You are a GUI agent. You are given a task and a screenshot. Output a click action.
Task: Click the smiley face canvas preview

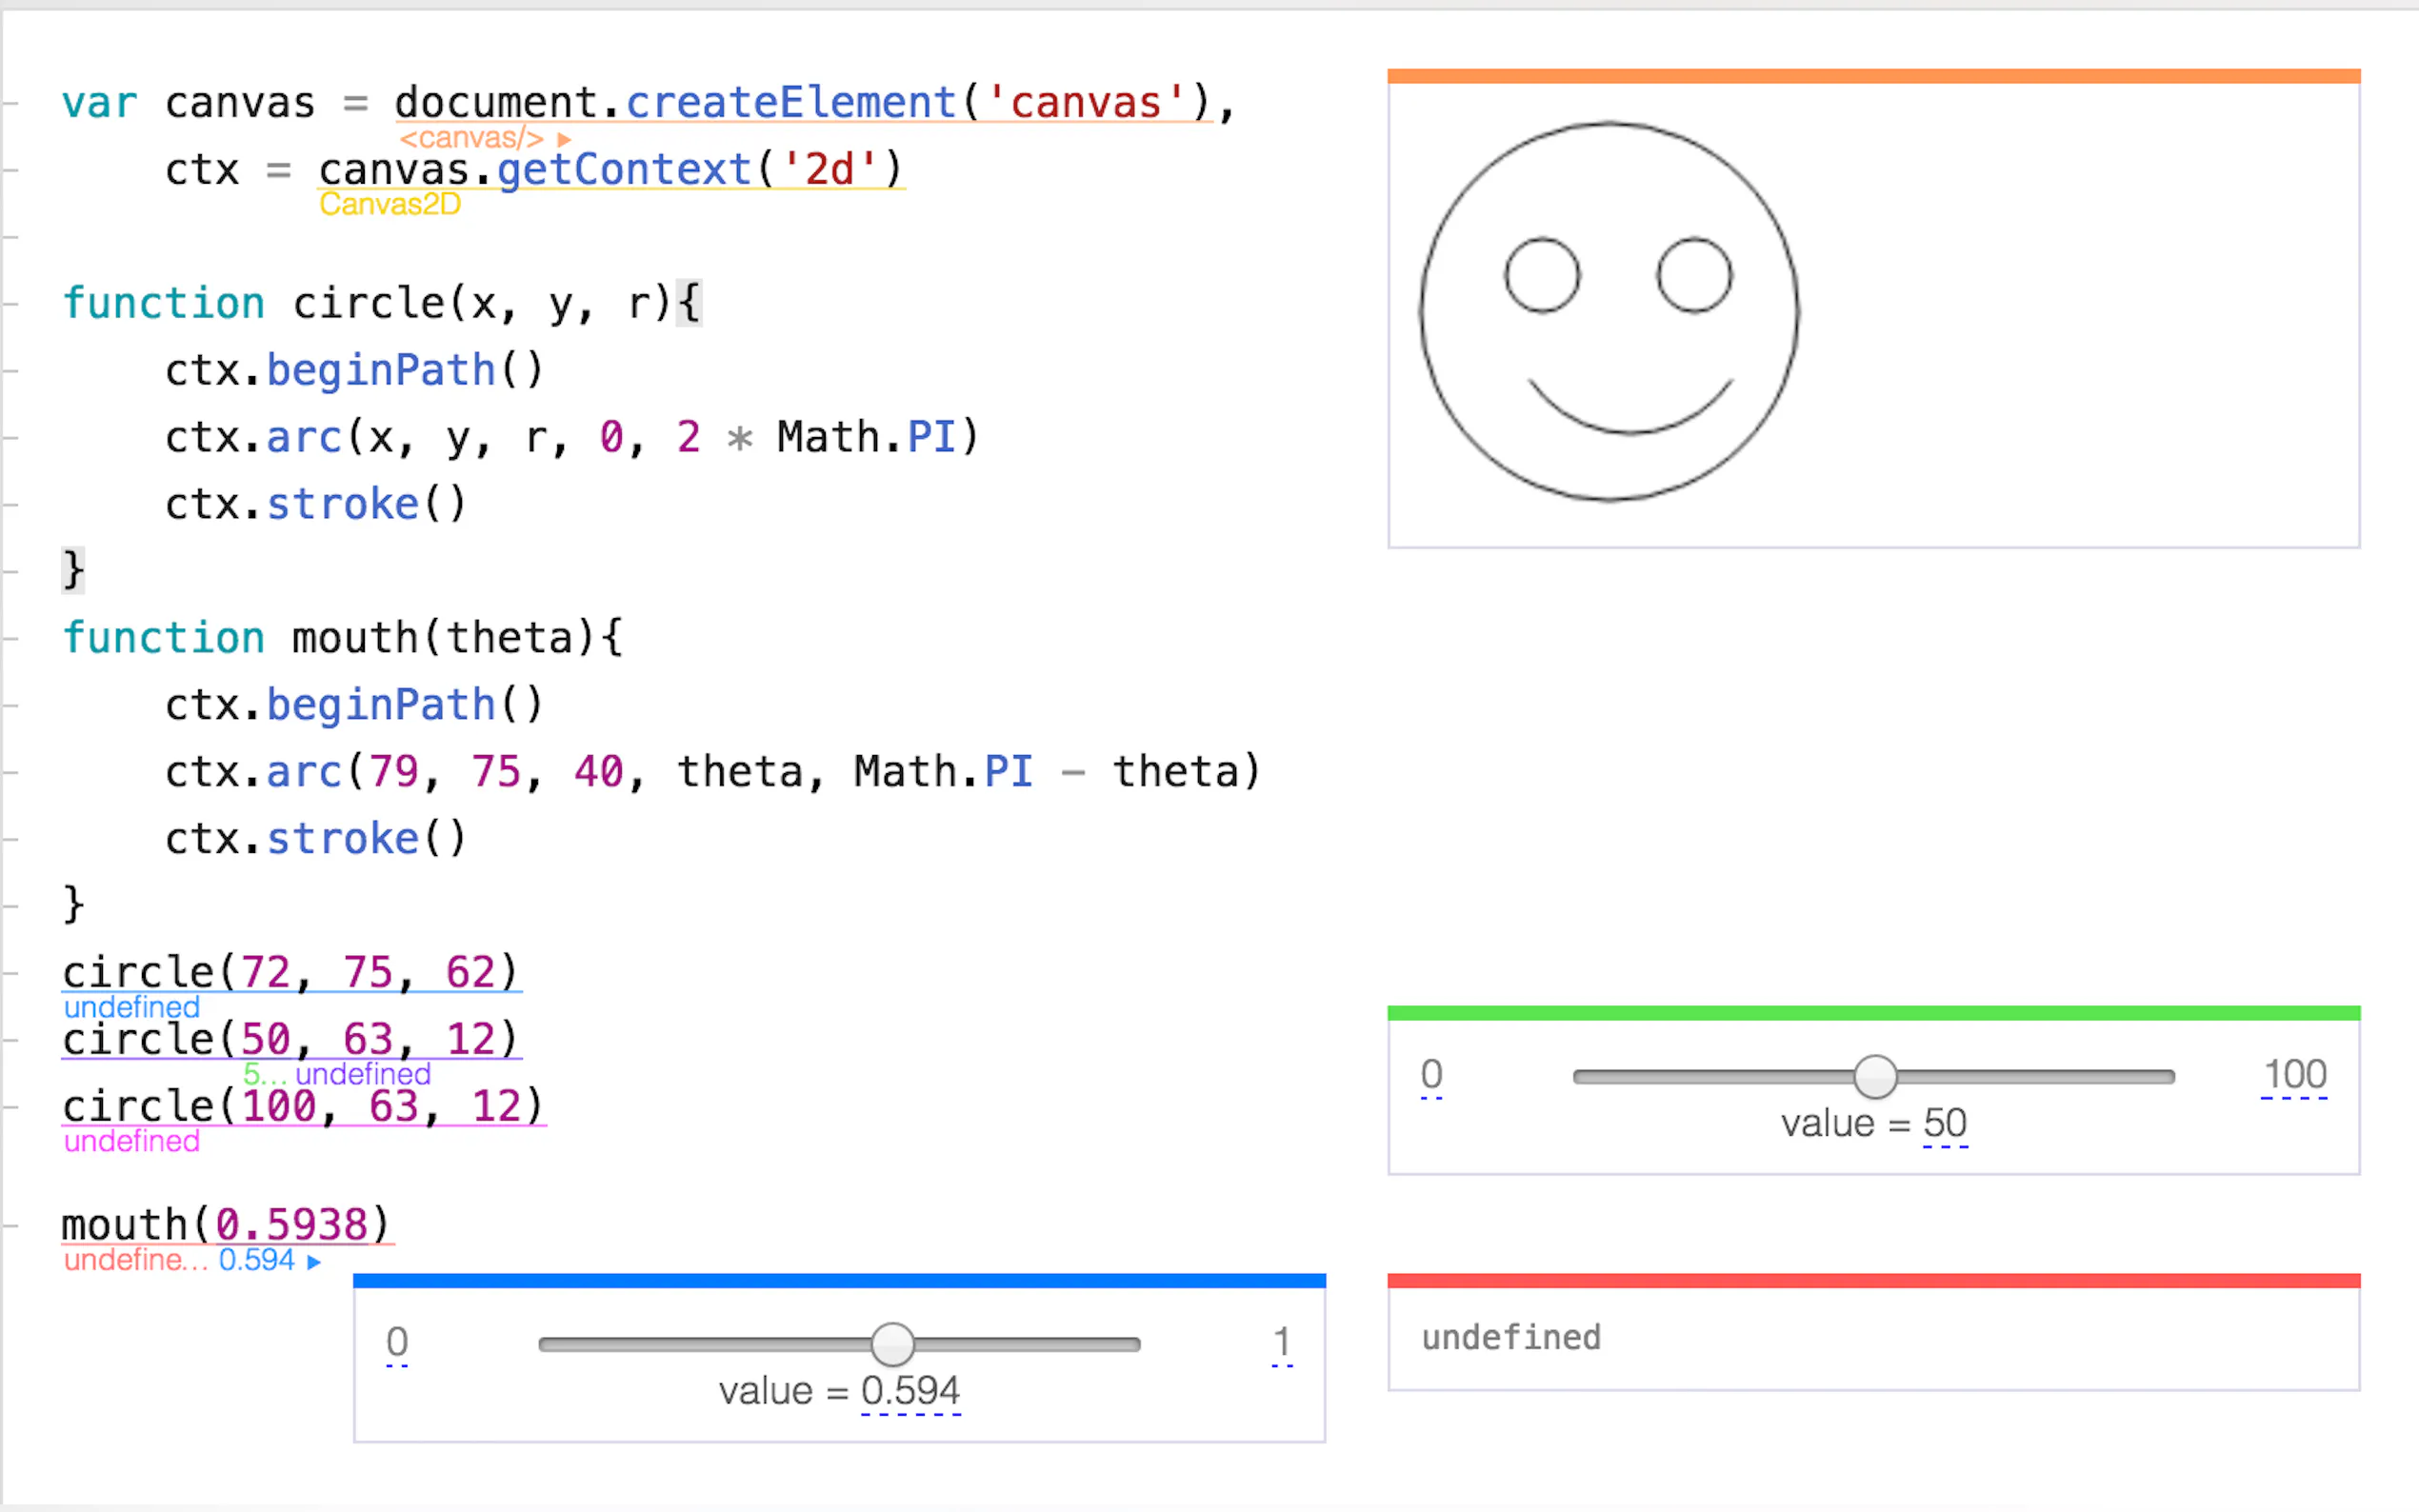pos(1609,312)
